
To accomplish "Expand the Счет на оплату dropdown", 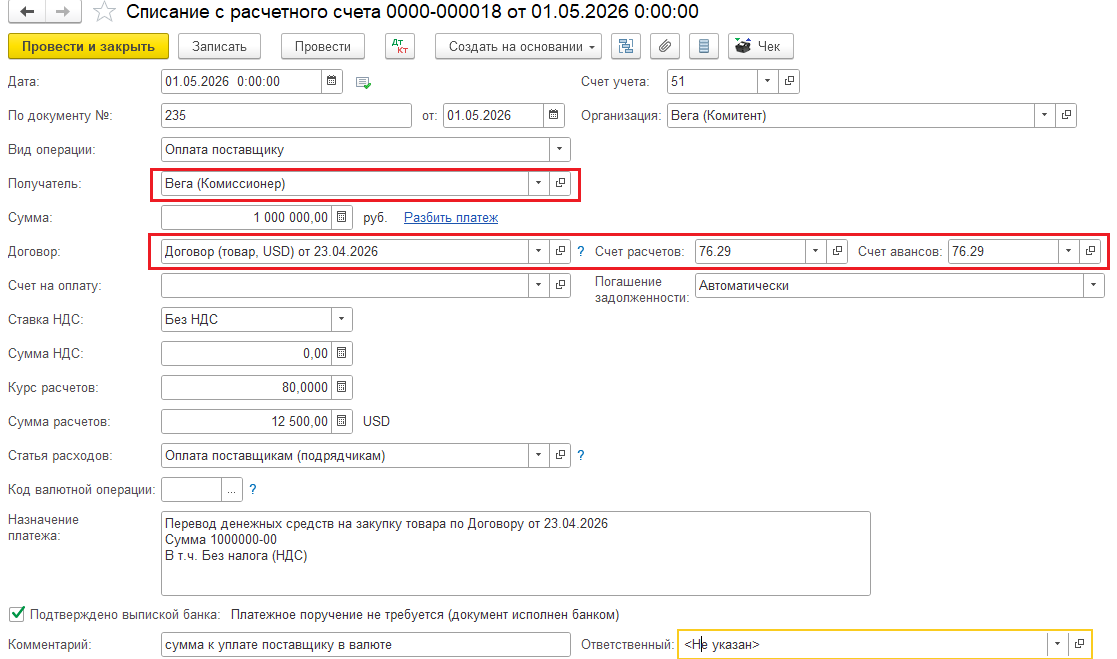I will pyautogui.click(x=539, y=285).
